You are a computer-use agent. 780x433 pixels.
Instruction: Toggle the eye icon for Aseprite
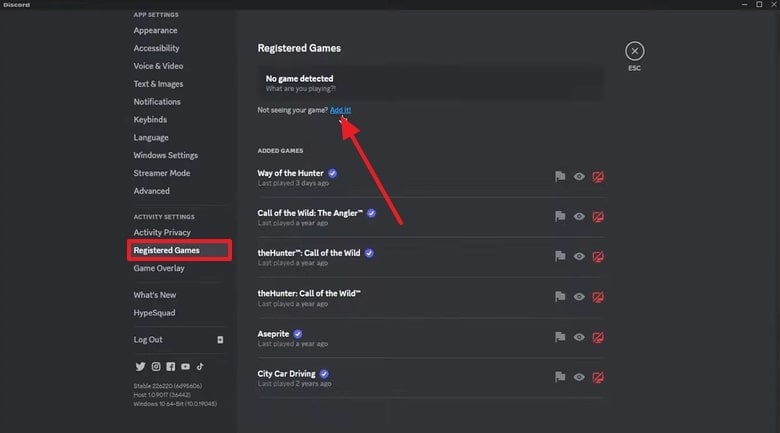(x=579, y=337)
